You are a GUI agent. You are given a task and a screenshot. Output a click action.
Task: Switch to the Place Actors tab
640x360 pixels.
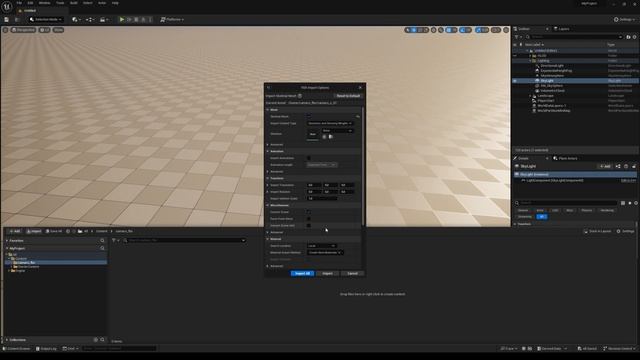(x=565, y=158)
